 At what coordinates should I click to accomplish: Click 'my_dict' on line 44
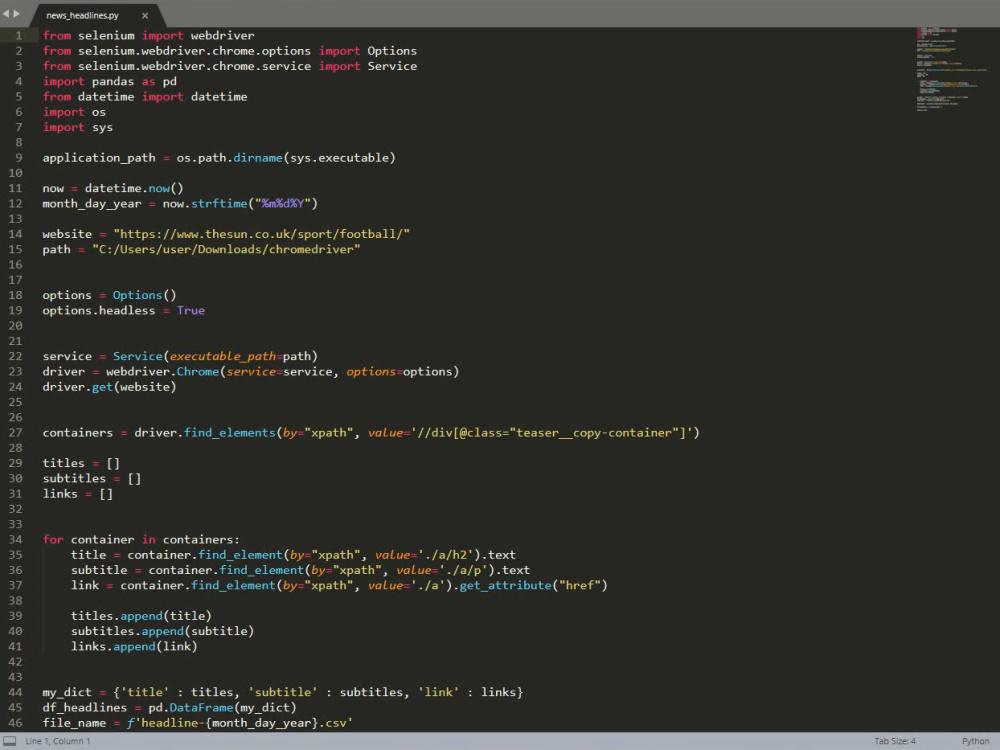click(67, 693)
